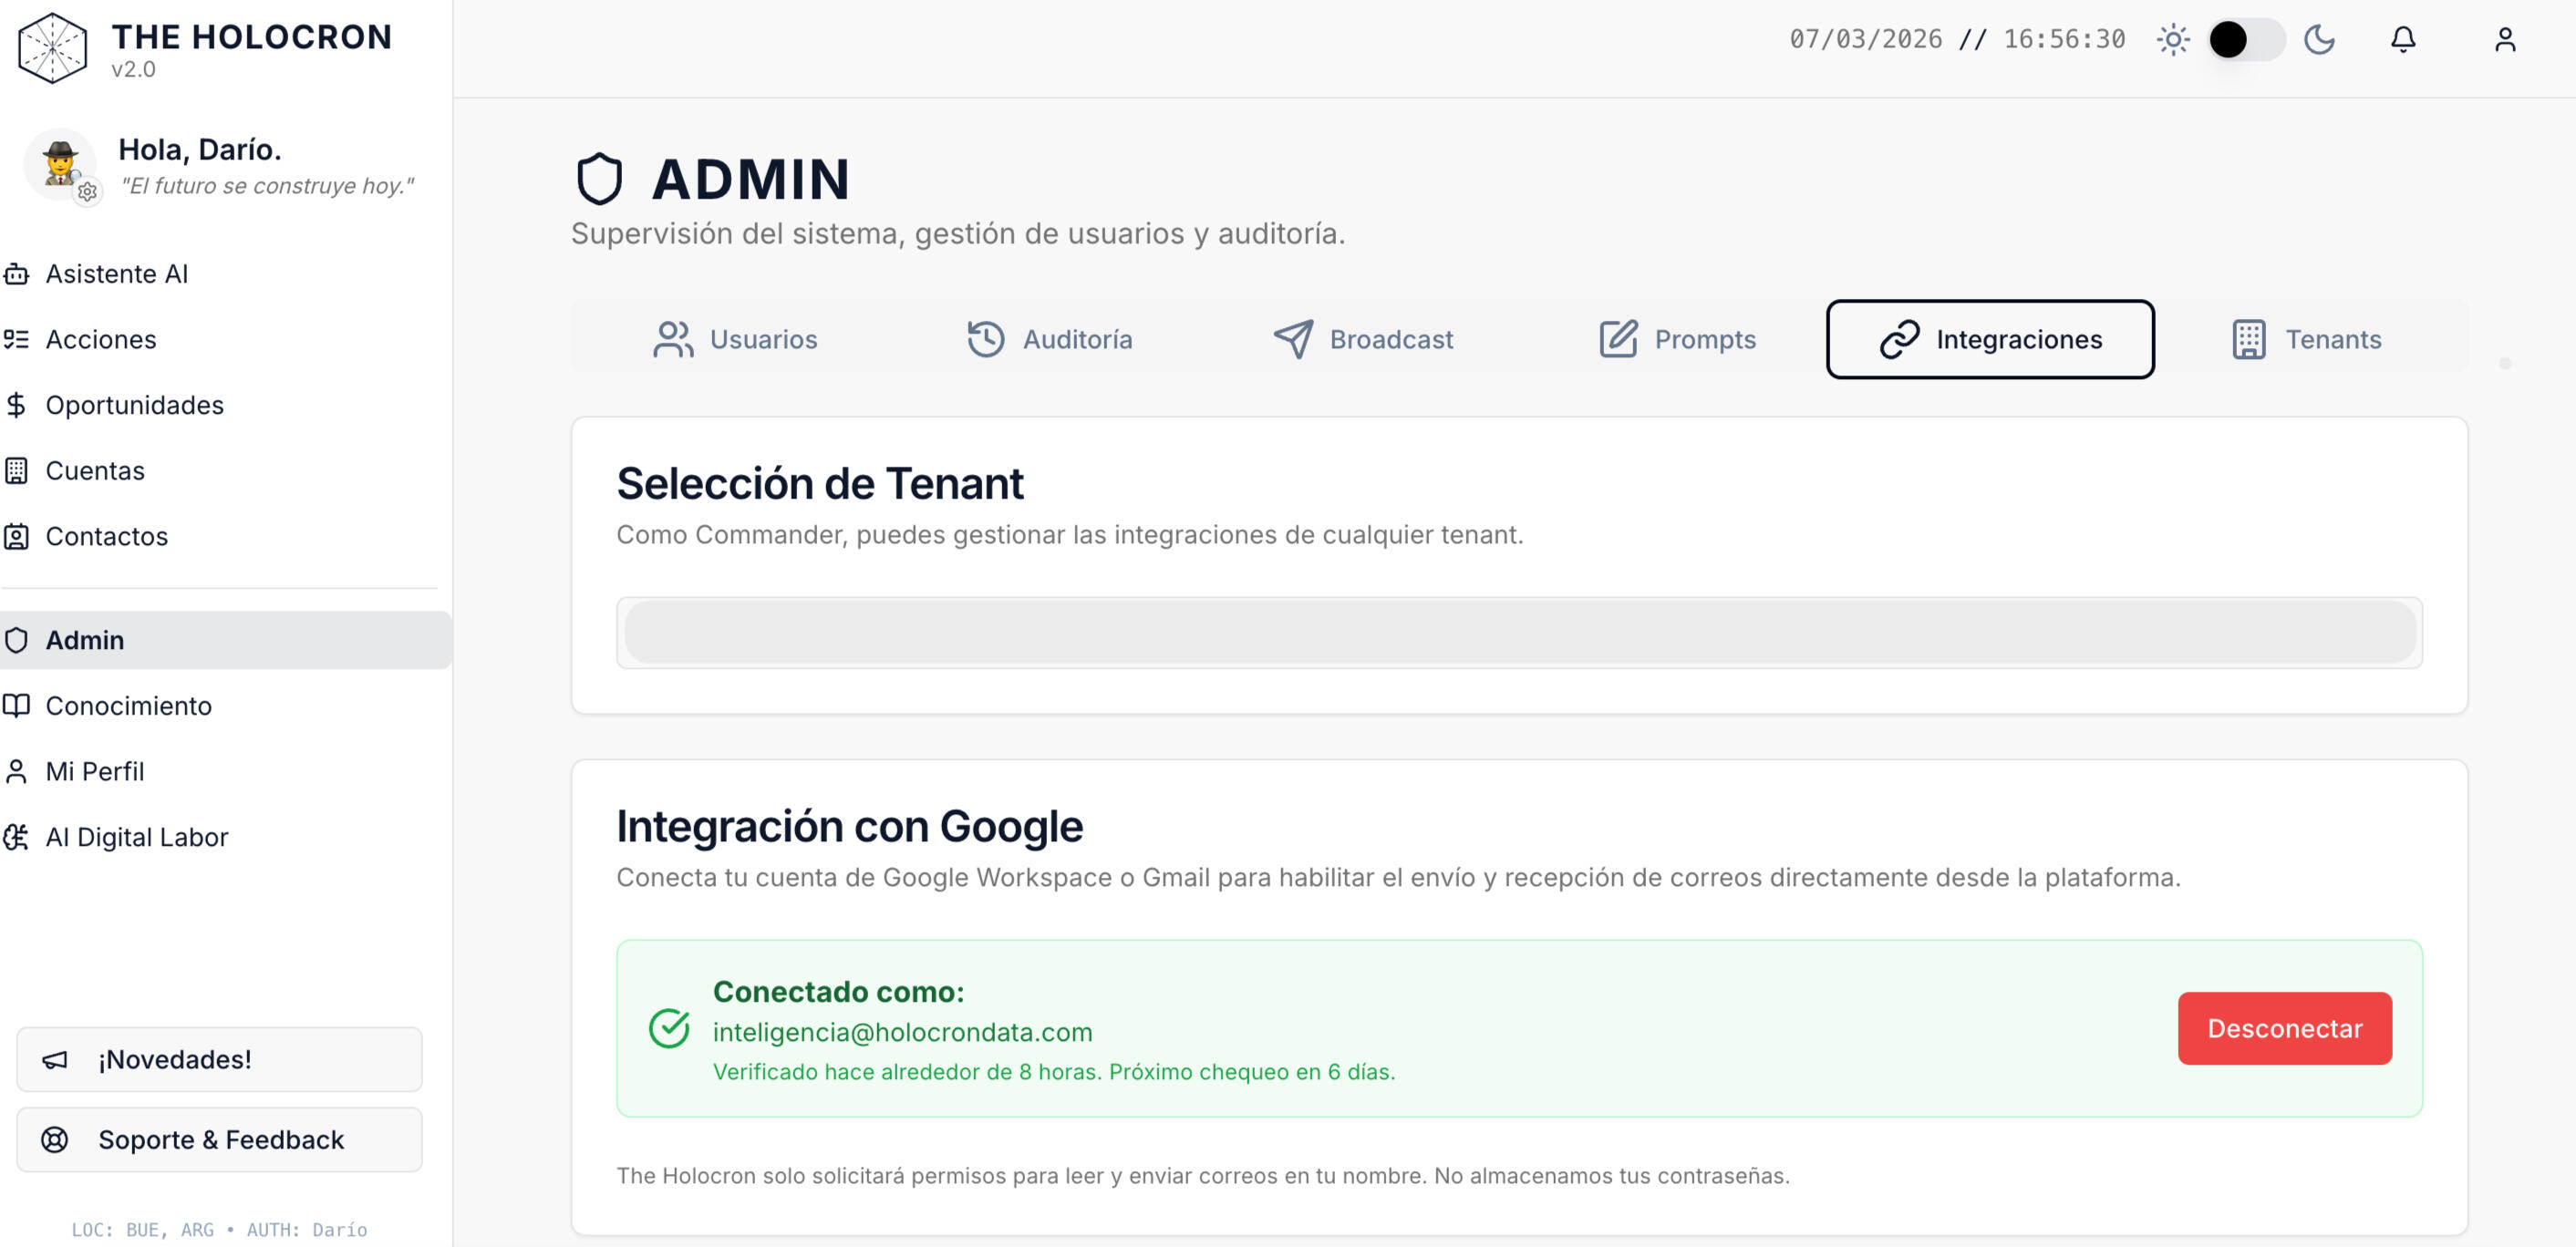Go to the Tenants tab
2576x1247 pixels.
[x=2306, y=339]
